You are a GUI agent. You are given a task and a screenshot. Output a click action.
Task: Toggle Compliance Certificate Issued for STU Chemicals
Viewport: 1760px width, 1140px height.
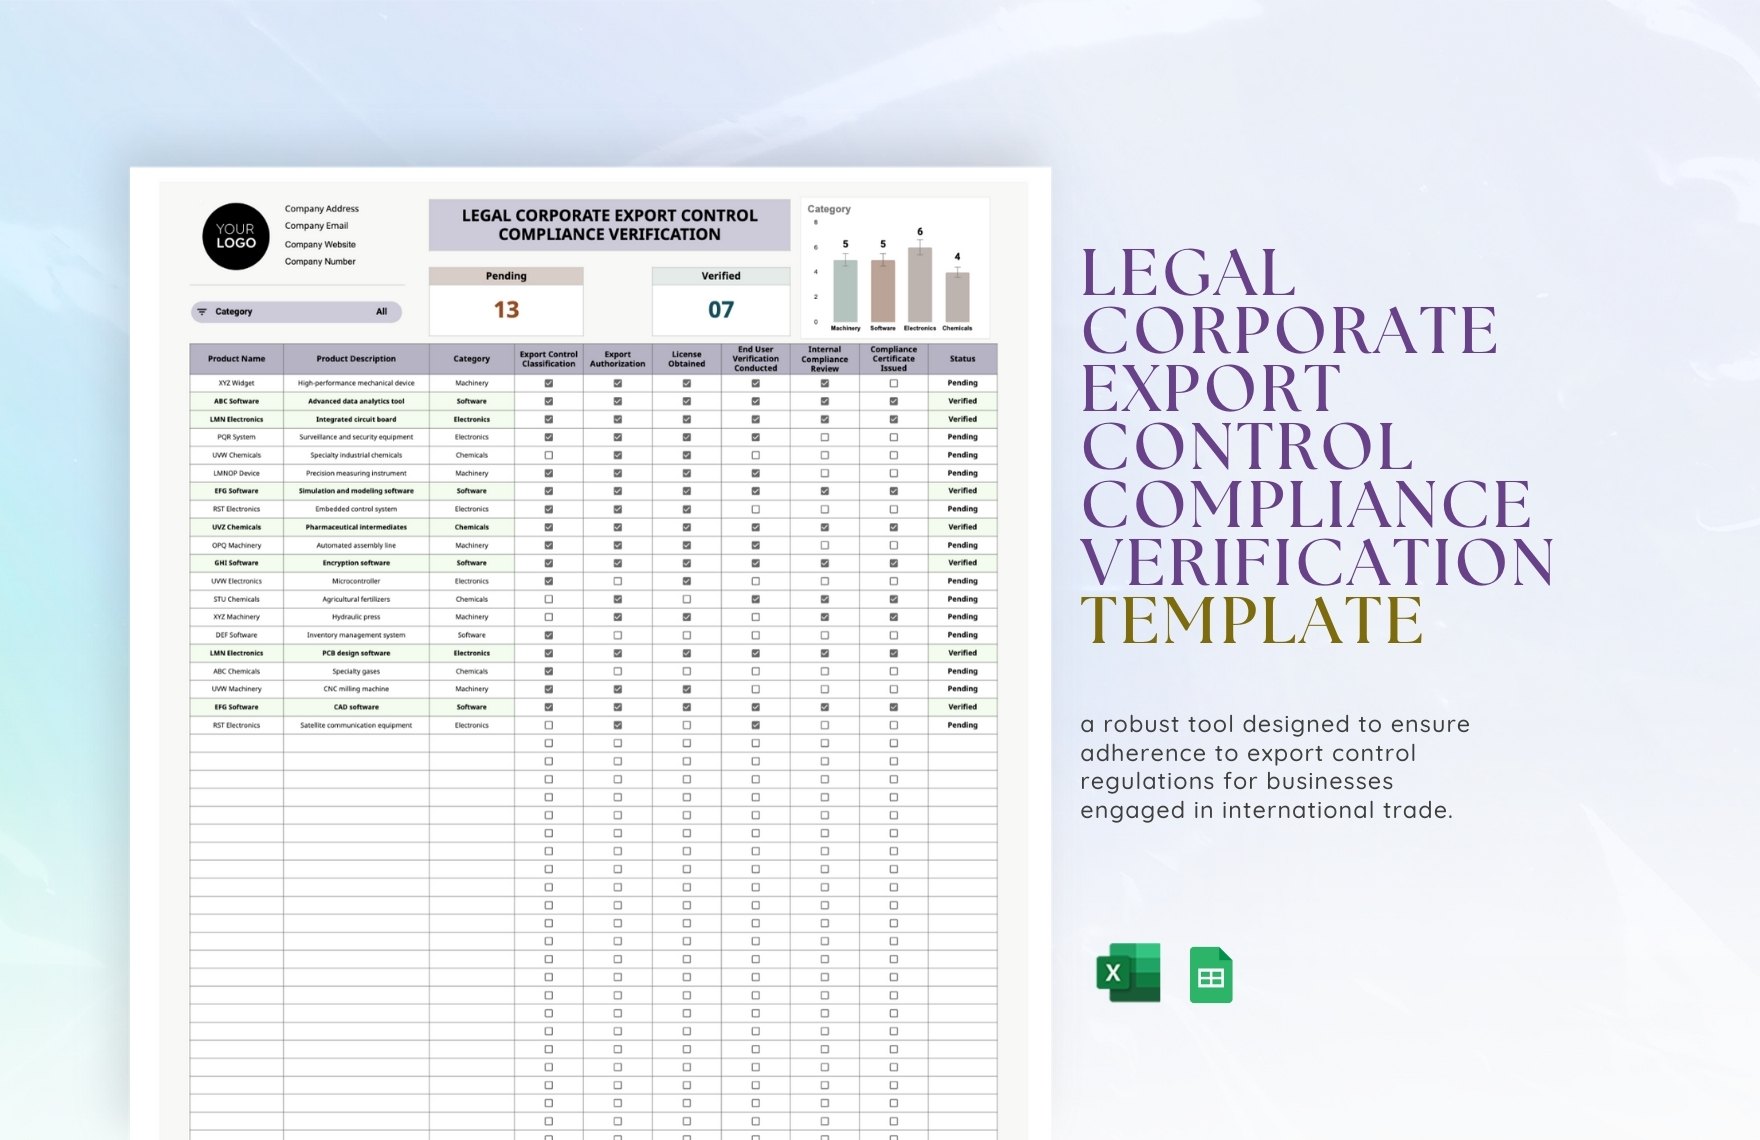(x=894, y=599)
